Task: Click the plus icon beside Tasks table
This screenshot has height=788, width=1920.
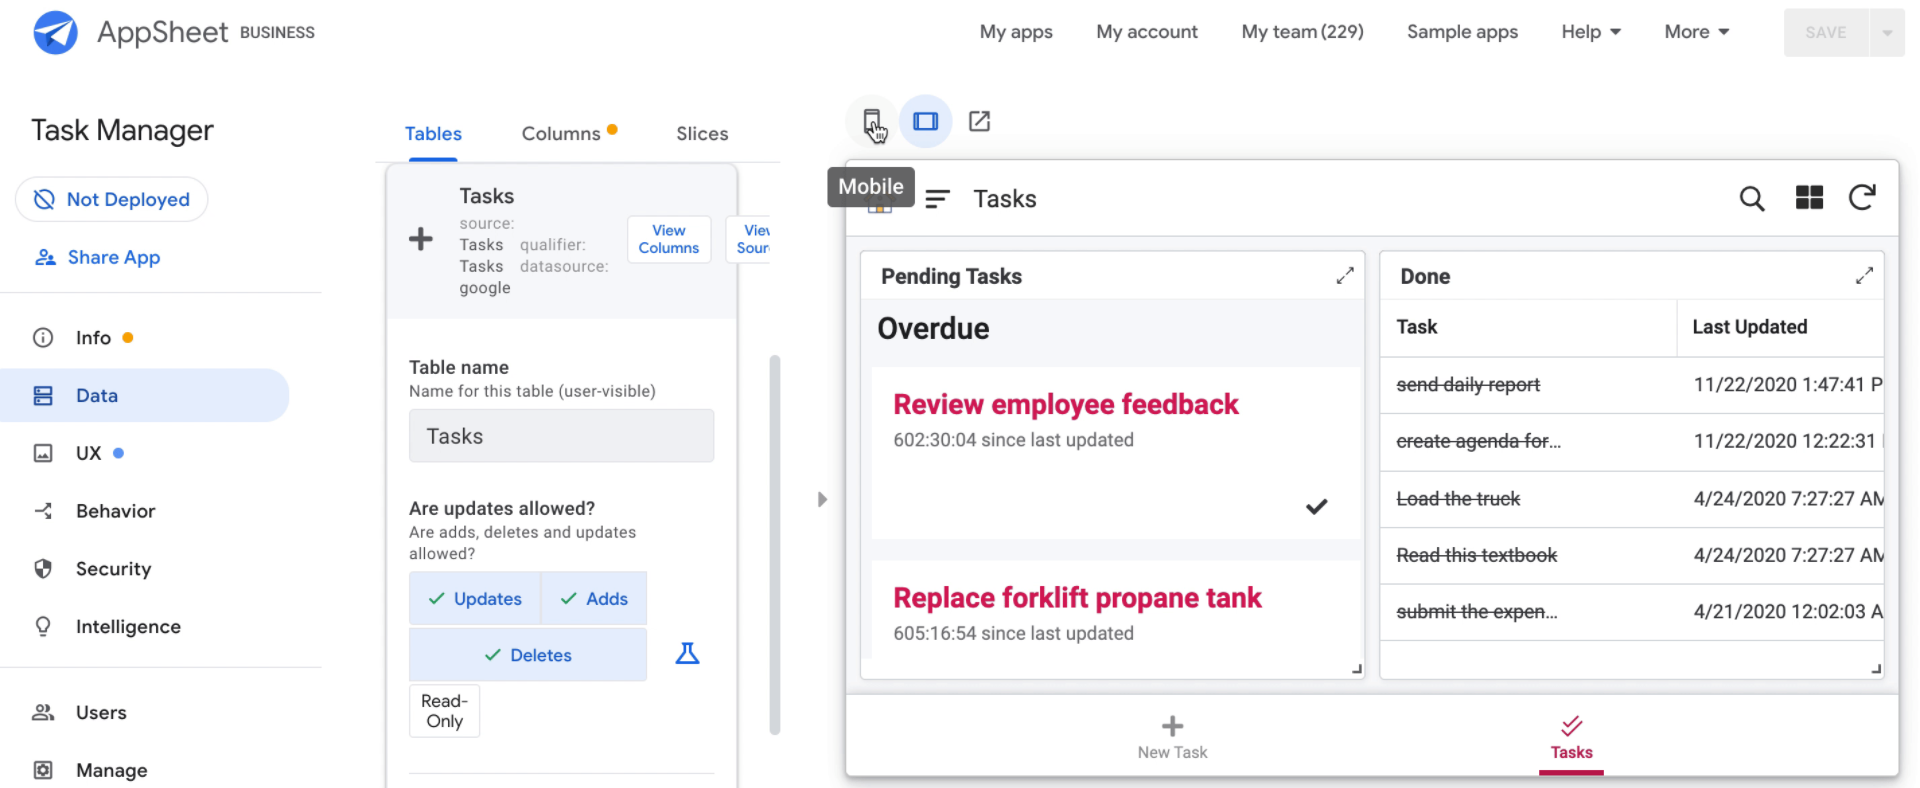Action: pyautogui.click(x=421, y=239)
